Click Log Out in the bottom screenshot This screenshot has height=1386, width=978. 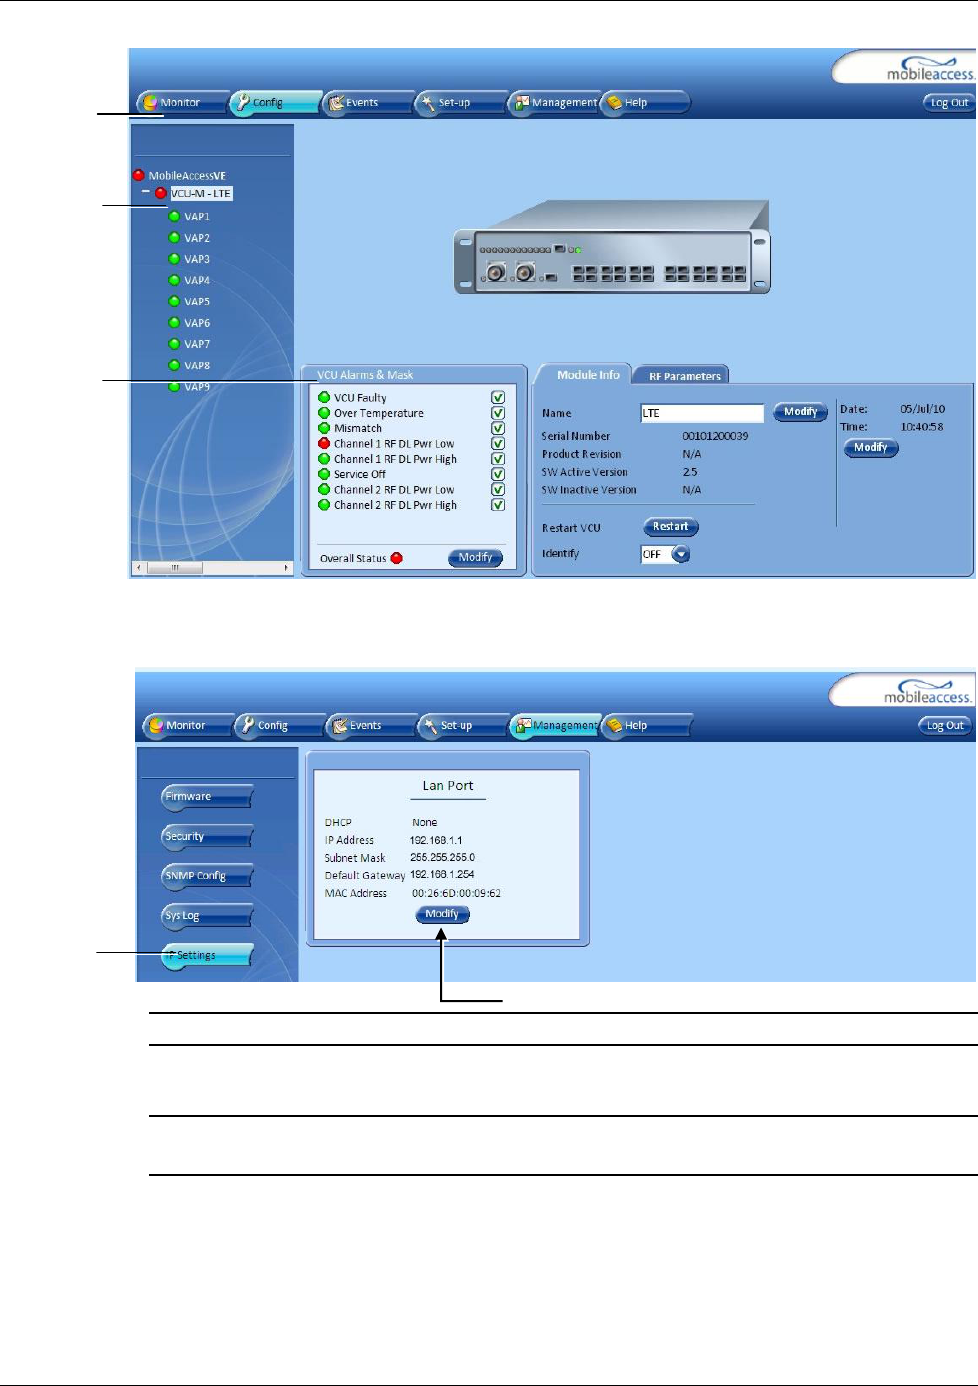945,725
